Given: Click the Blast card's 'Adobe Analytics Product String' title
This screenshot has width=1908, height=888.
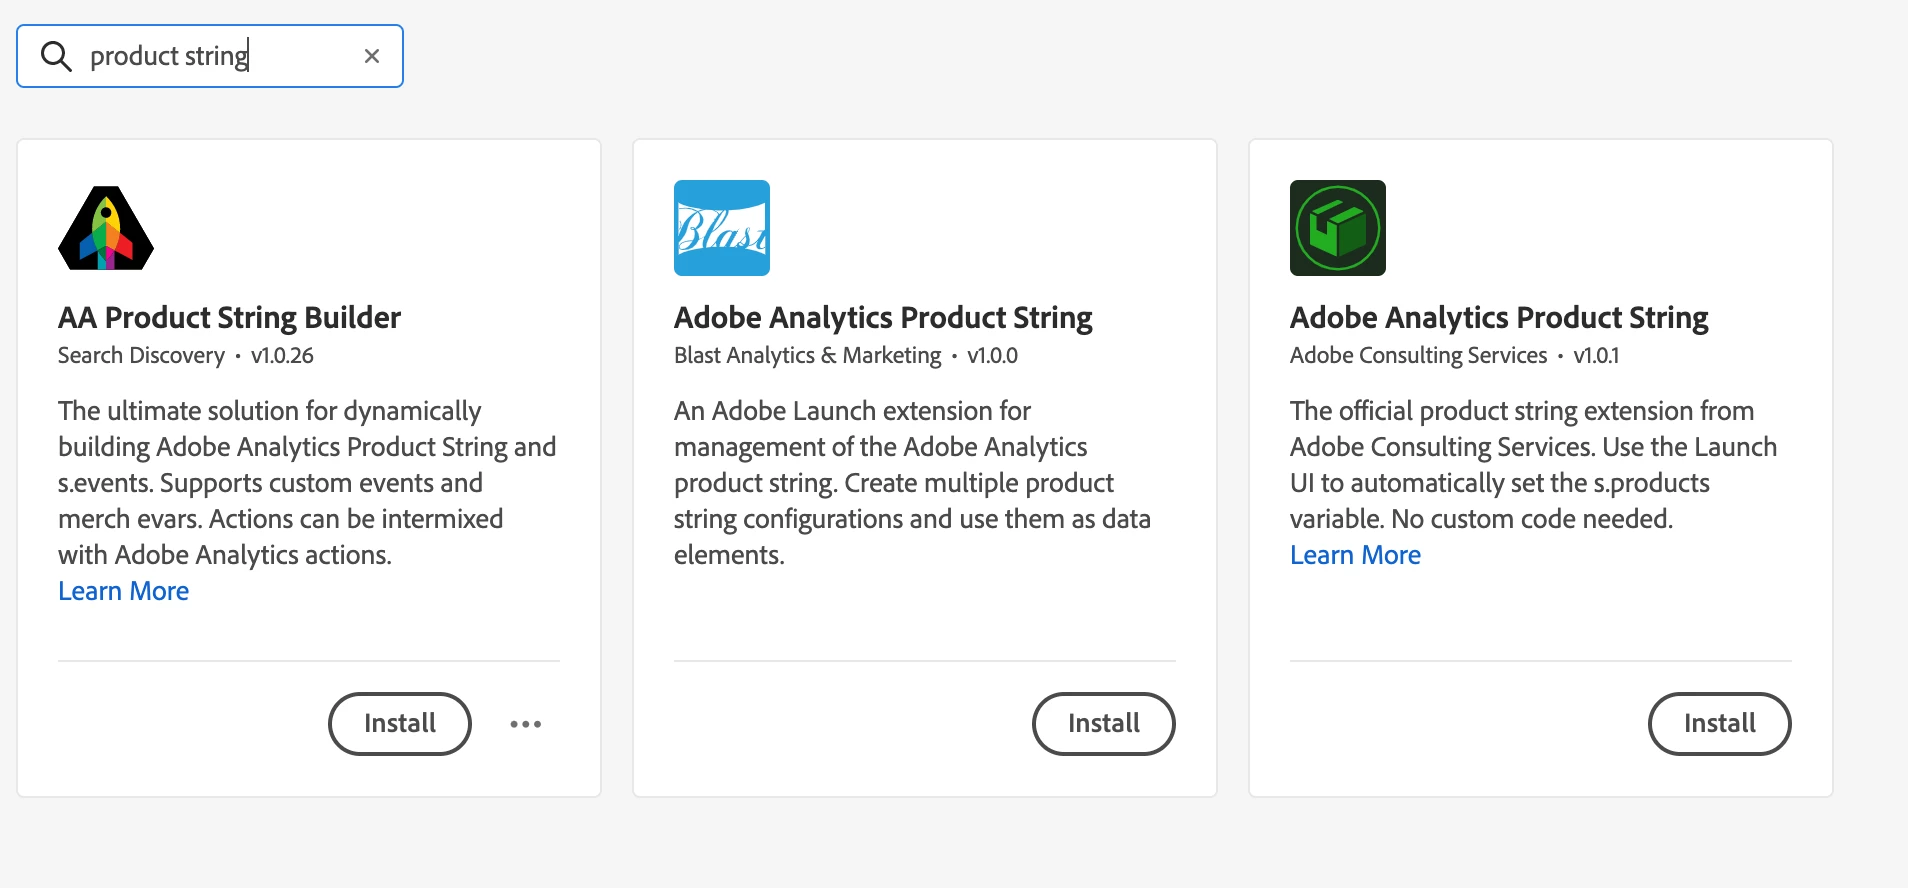Looking at the screenshot, I should click(x=883, y=317).
